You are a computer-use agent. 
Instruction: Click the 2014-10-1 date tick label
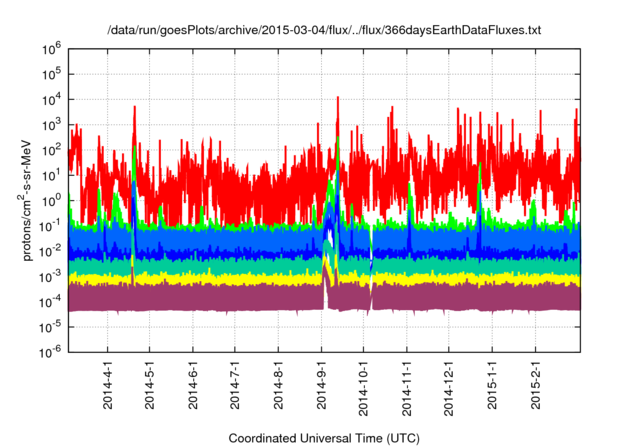tap(363, 388)
